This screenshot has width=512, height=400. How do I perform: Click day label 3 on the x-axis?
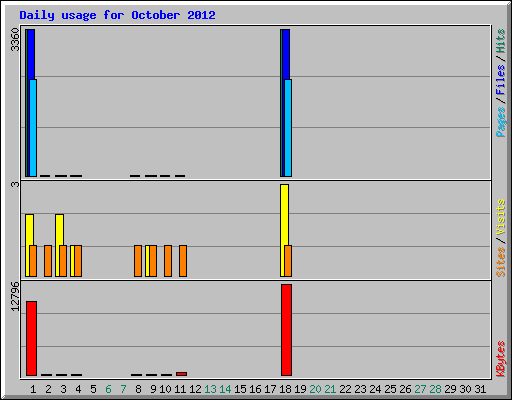coord(63,389)
